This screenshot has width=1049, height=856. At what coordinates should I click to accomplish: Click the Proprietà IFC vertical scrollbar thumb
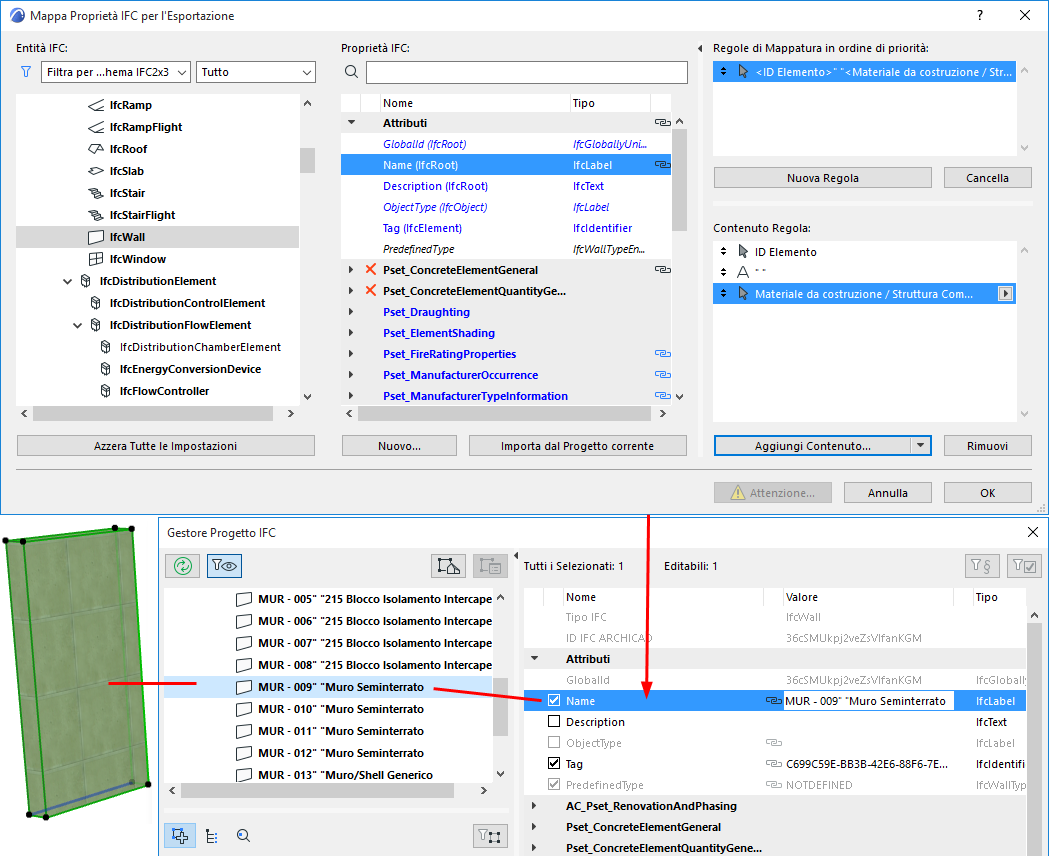[679, 179]
